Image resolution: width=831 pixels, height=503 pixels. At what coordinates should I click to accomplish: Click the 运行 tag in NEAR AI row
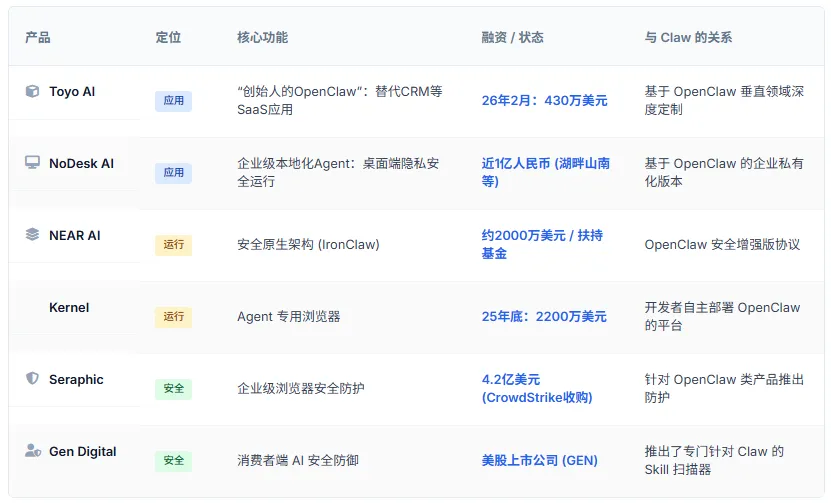tap(173, 245)
